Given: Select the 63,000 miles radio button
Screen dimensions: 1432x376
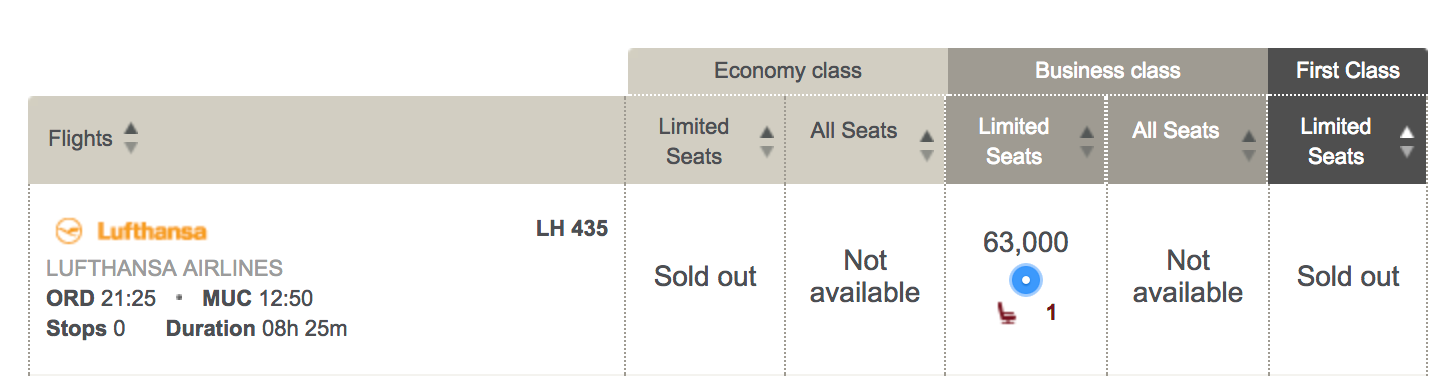Looking at the screenshot, I should tap(1026, 280).
